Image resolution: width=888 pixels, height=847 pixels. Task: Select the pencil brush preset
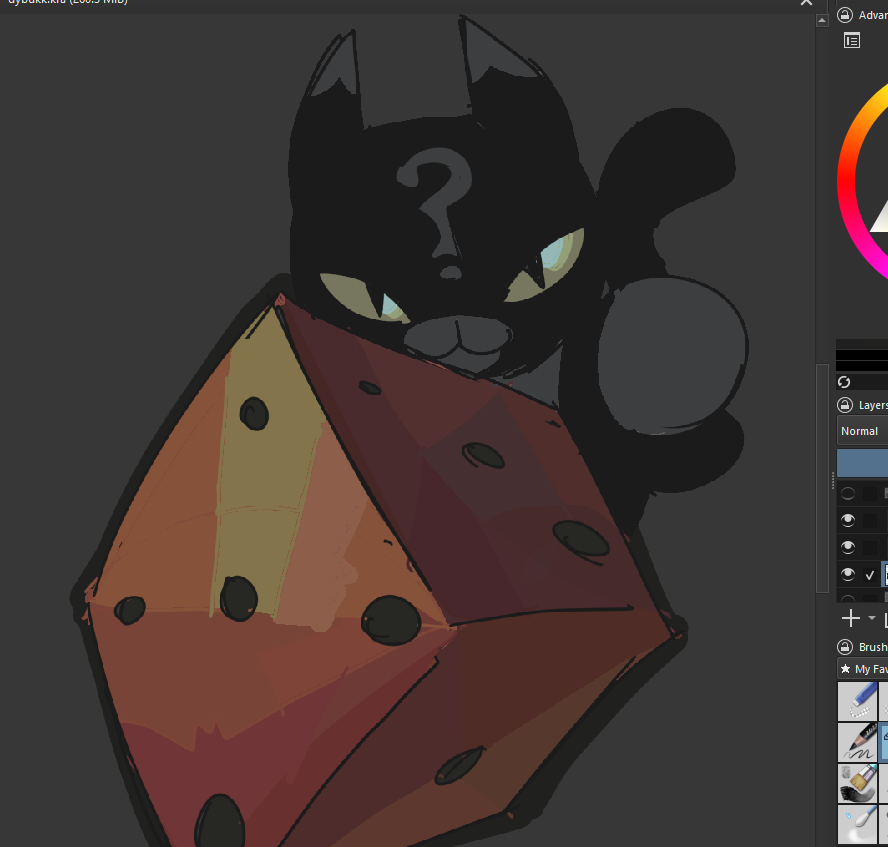pyautogui.click(x=857, y=742)
